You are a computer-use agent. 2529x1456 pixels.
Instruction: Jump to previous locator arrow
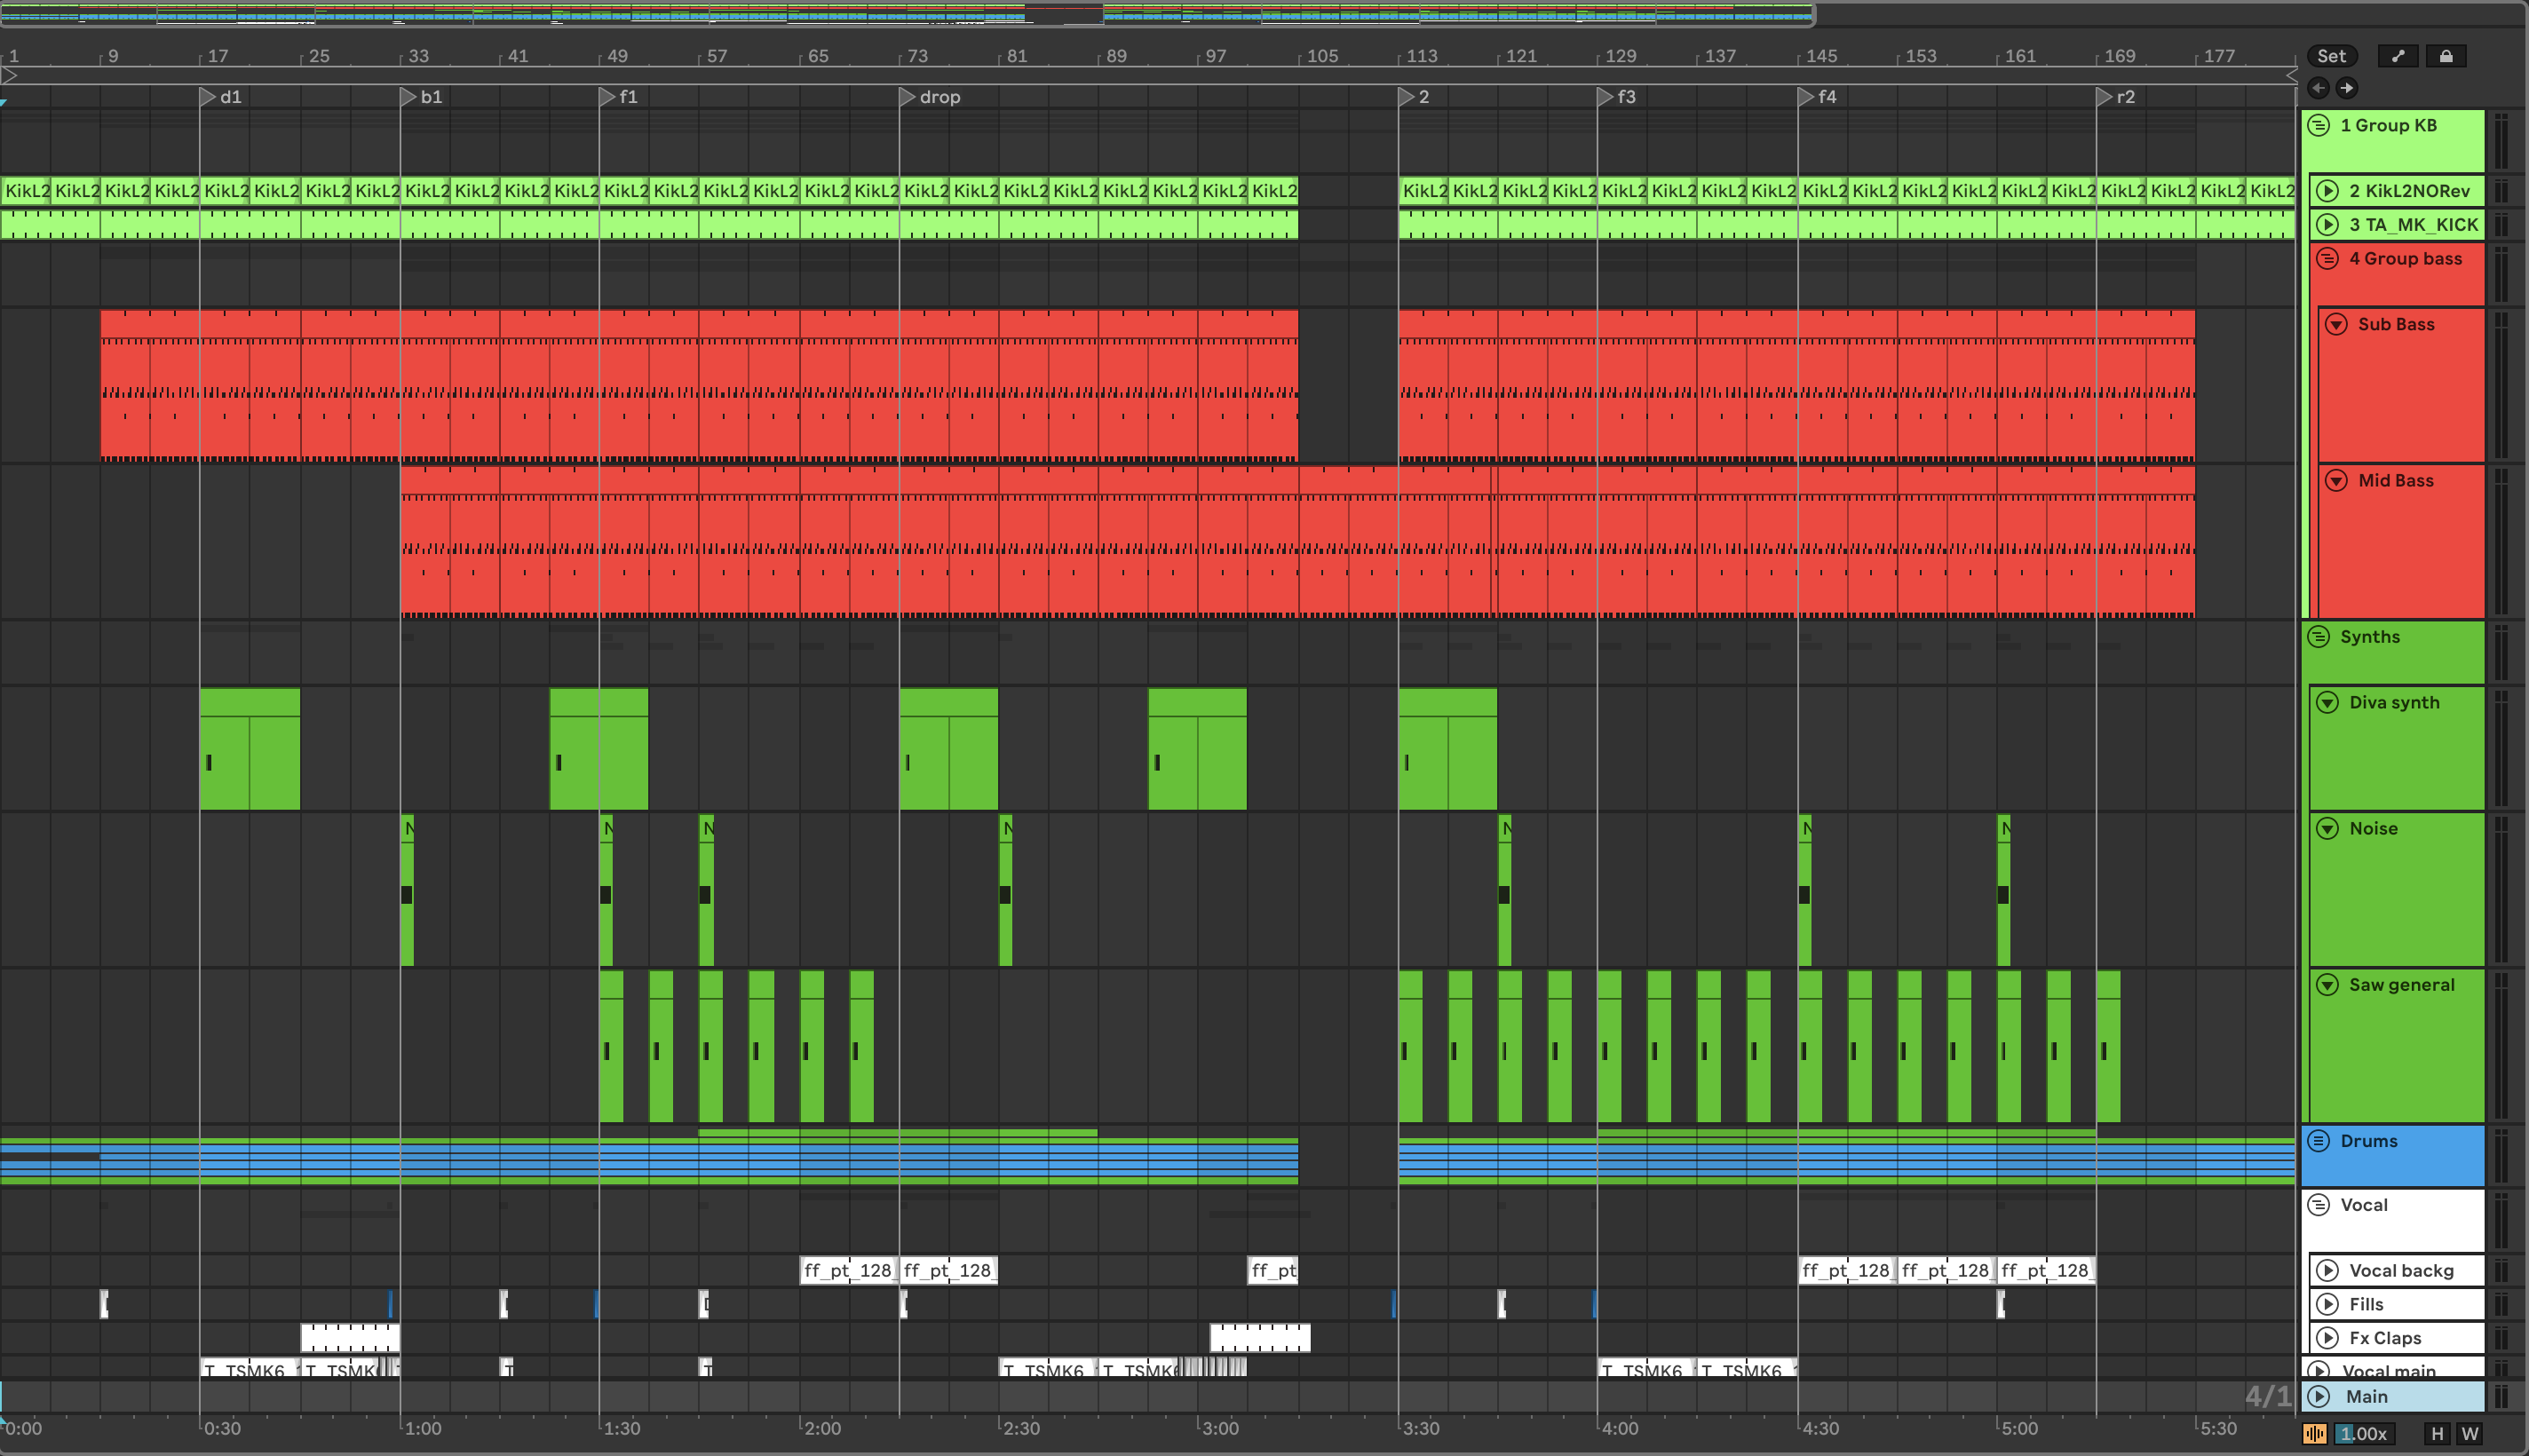(x=2318, y=88)
